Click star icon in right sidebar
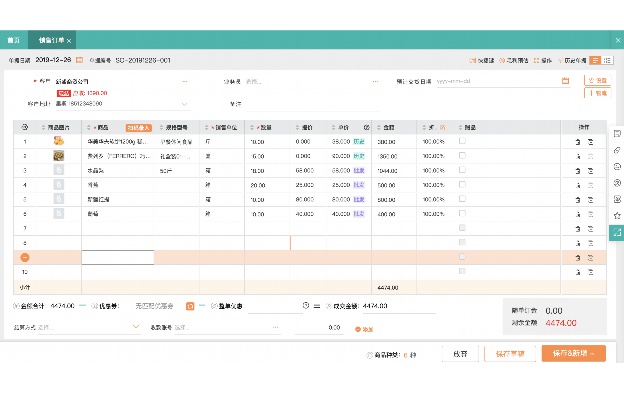This screenshot has width=624, height=393. tap(617, 216)
